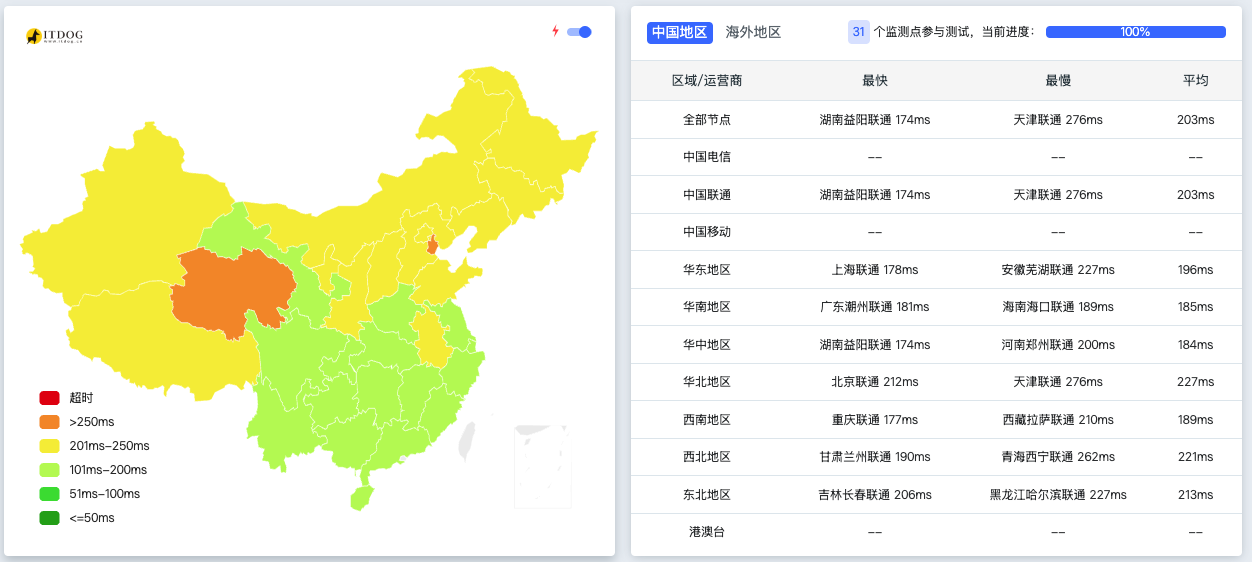This screenshot has height=562, width=1252.
Task: Click the red lightning bolt icon
Action: click(556, 31)
